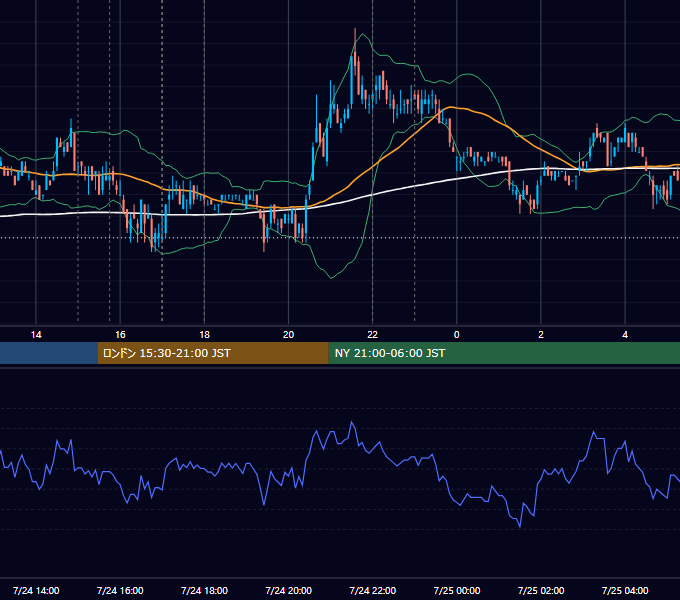Click the 7/24 14:00 date label
Screen dimensions: 680x600
(36, 590)
